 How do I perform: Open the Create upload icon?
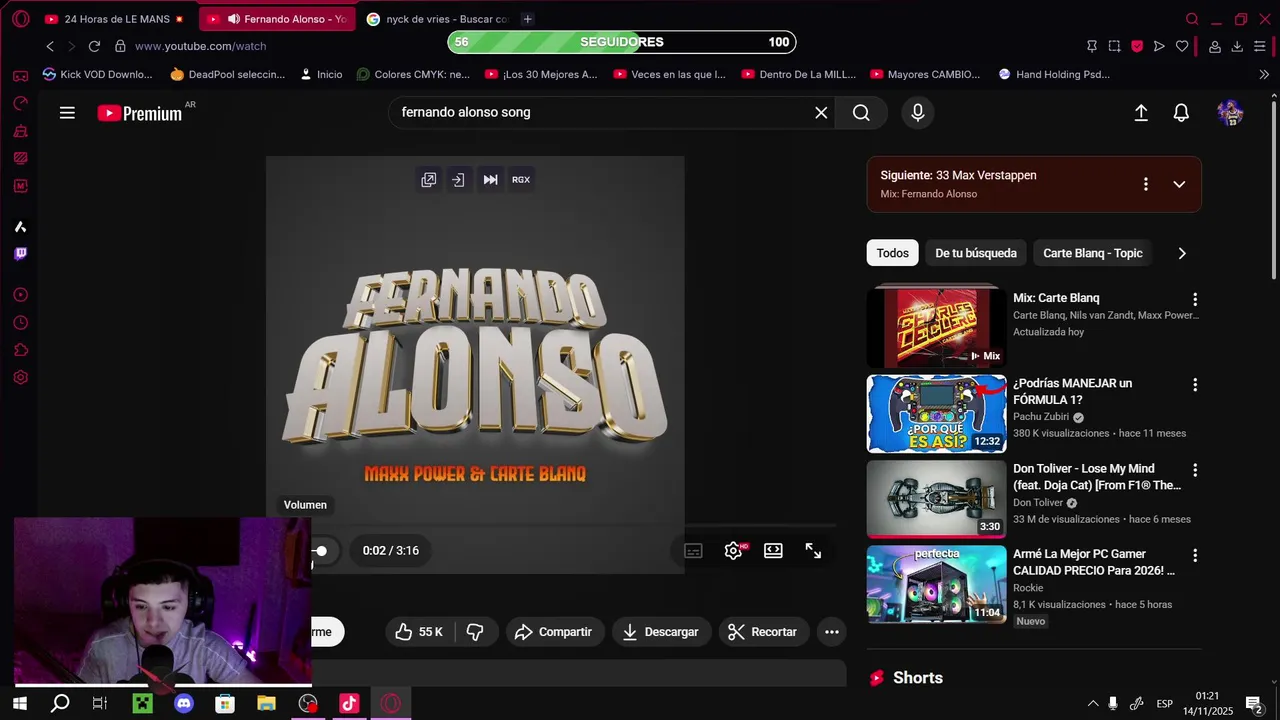pos(1141,113)
